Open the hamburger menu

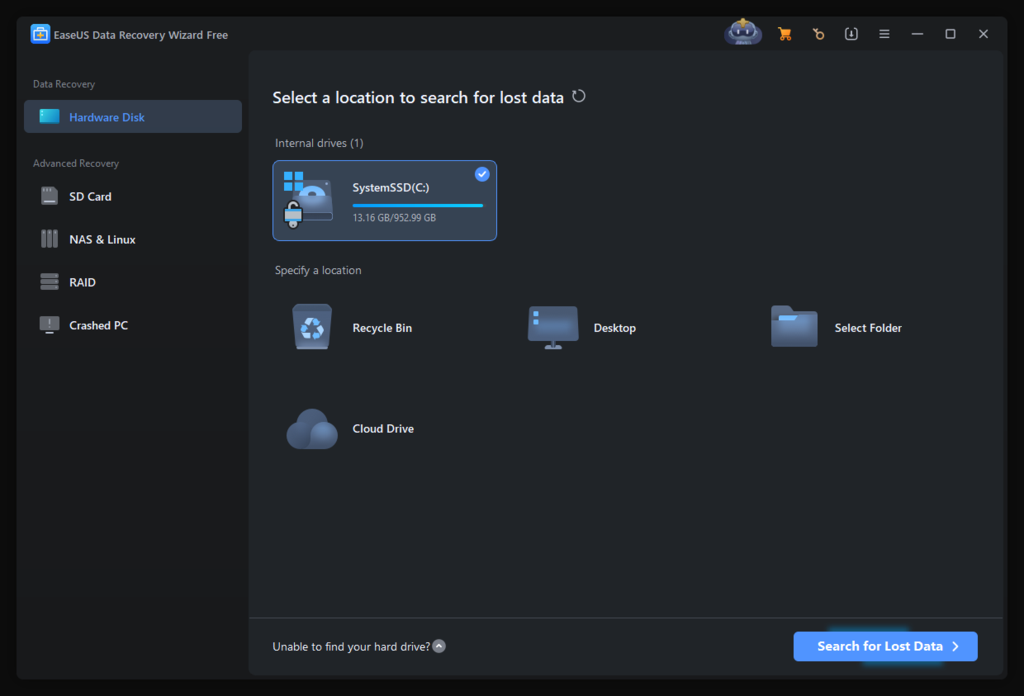(x=884, y=34)
